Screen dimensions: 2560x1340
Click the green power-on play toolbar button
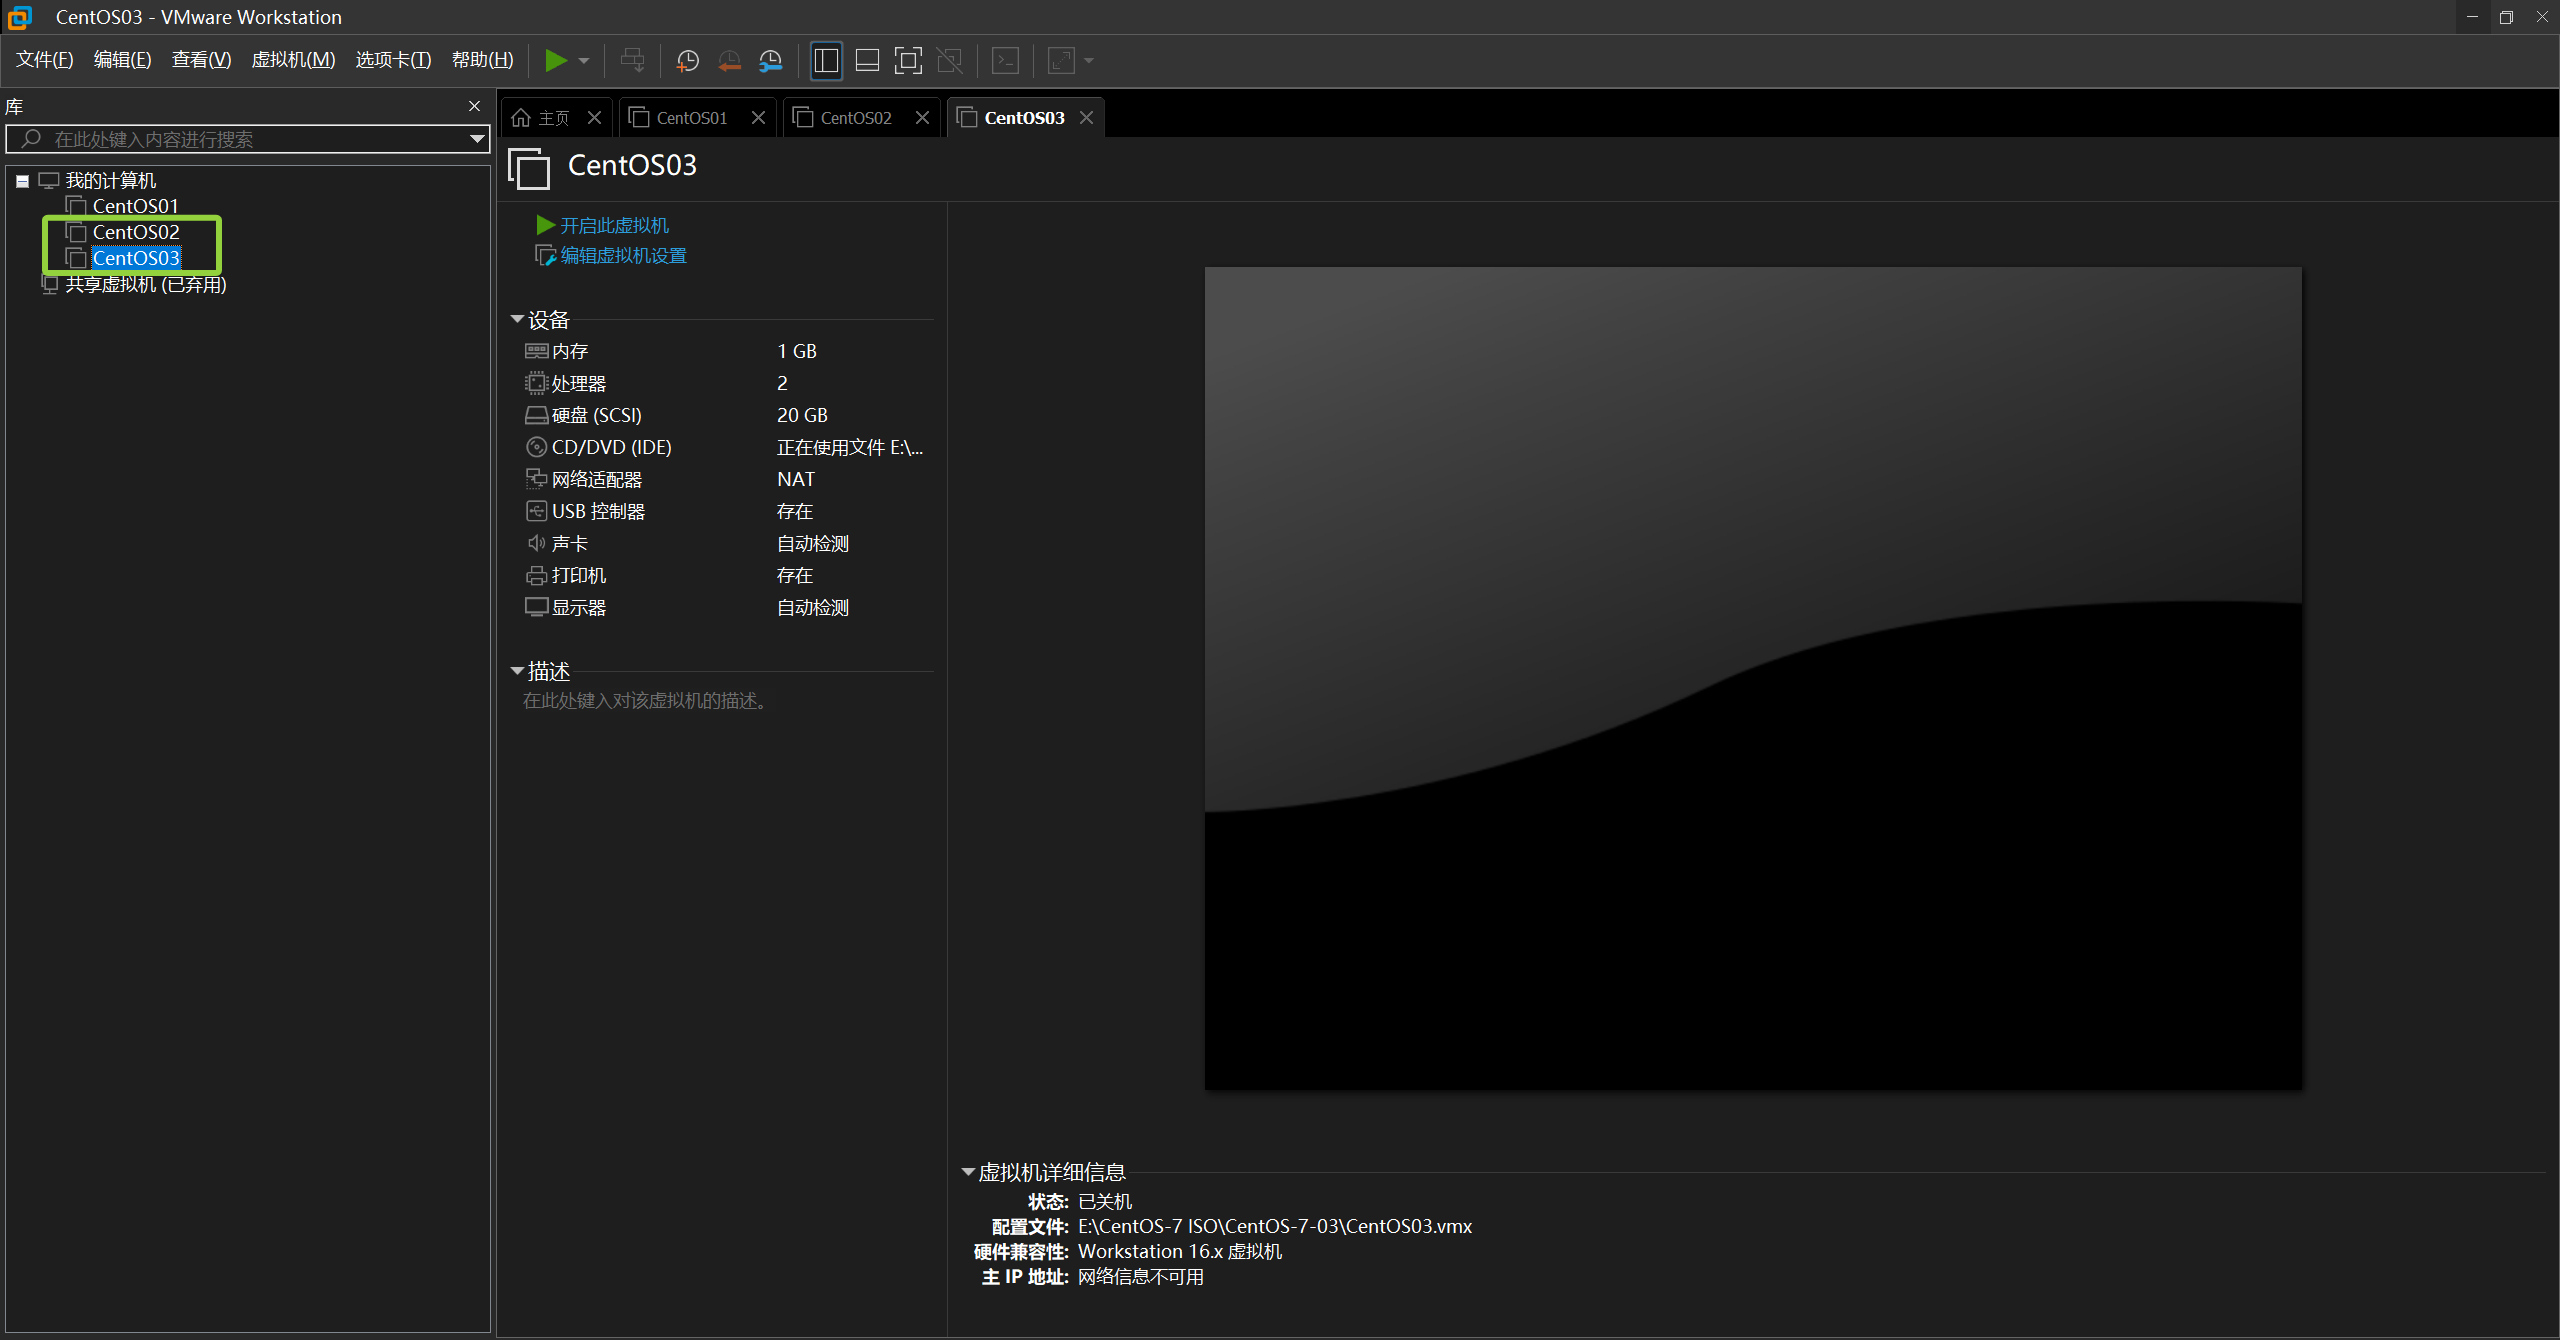[x=555, y=61]
